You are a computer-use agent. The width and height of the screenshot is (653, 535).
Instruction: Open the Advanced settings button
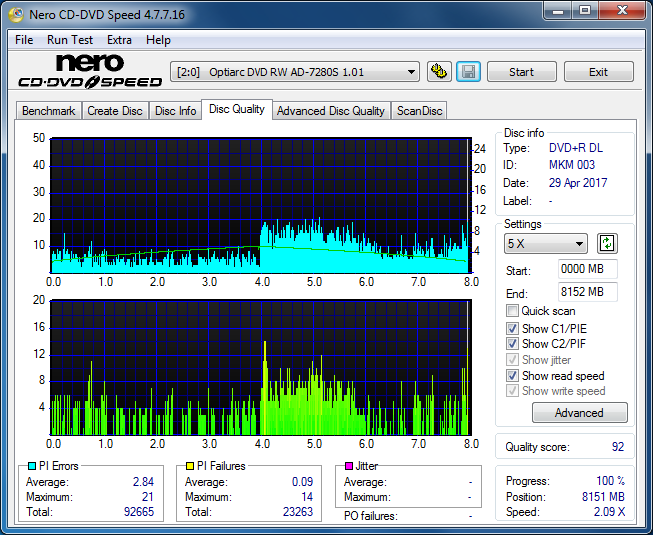(579, 413)
